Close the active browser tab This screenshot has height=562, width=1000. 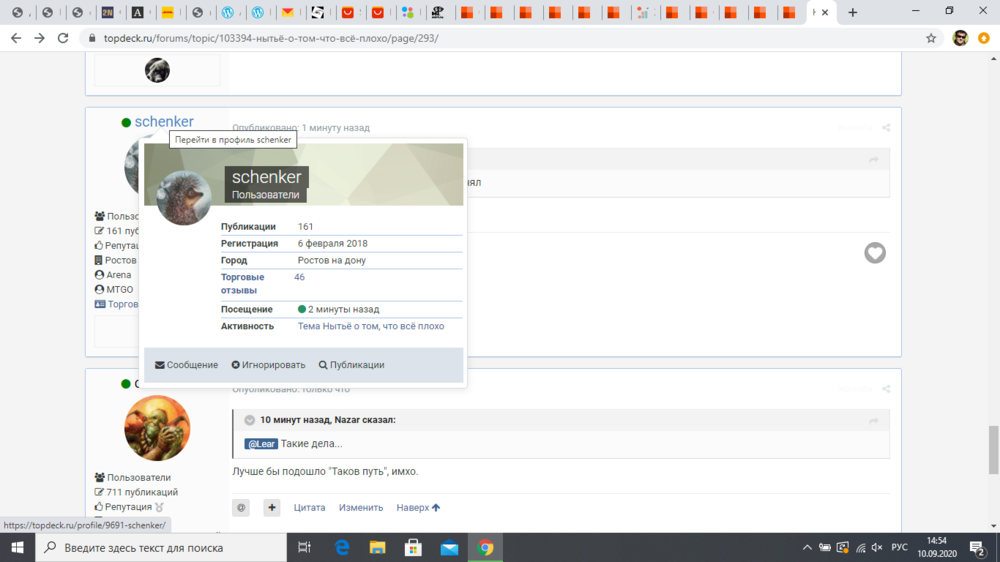[825, 12]
